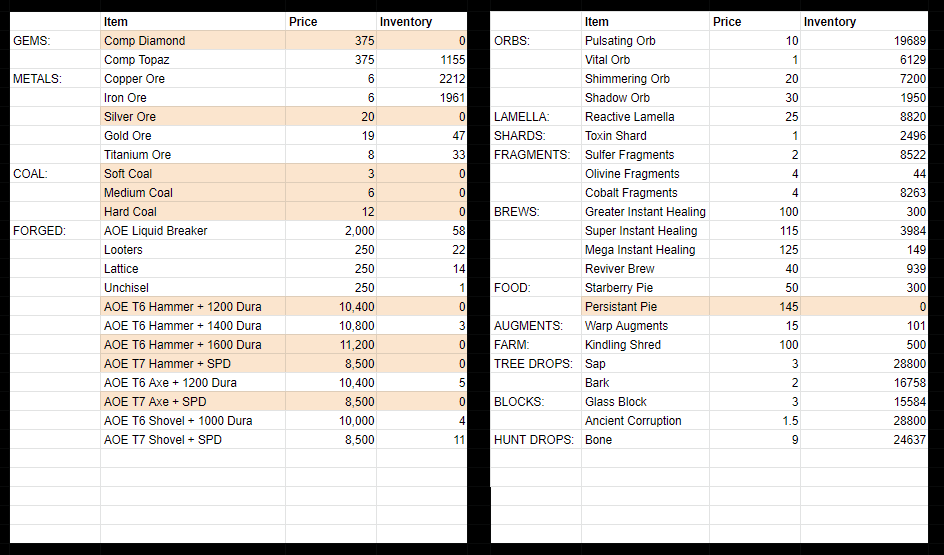
Task: Select the Kindling Shred item cell
Action: point(645,345)
